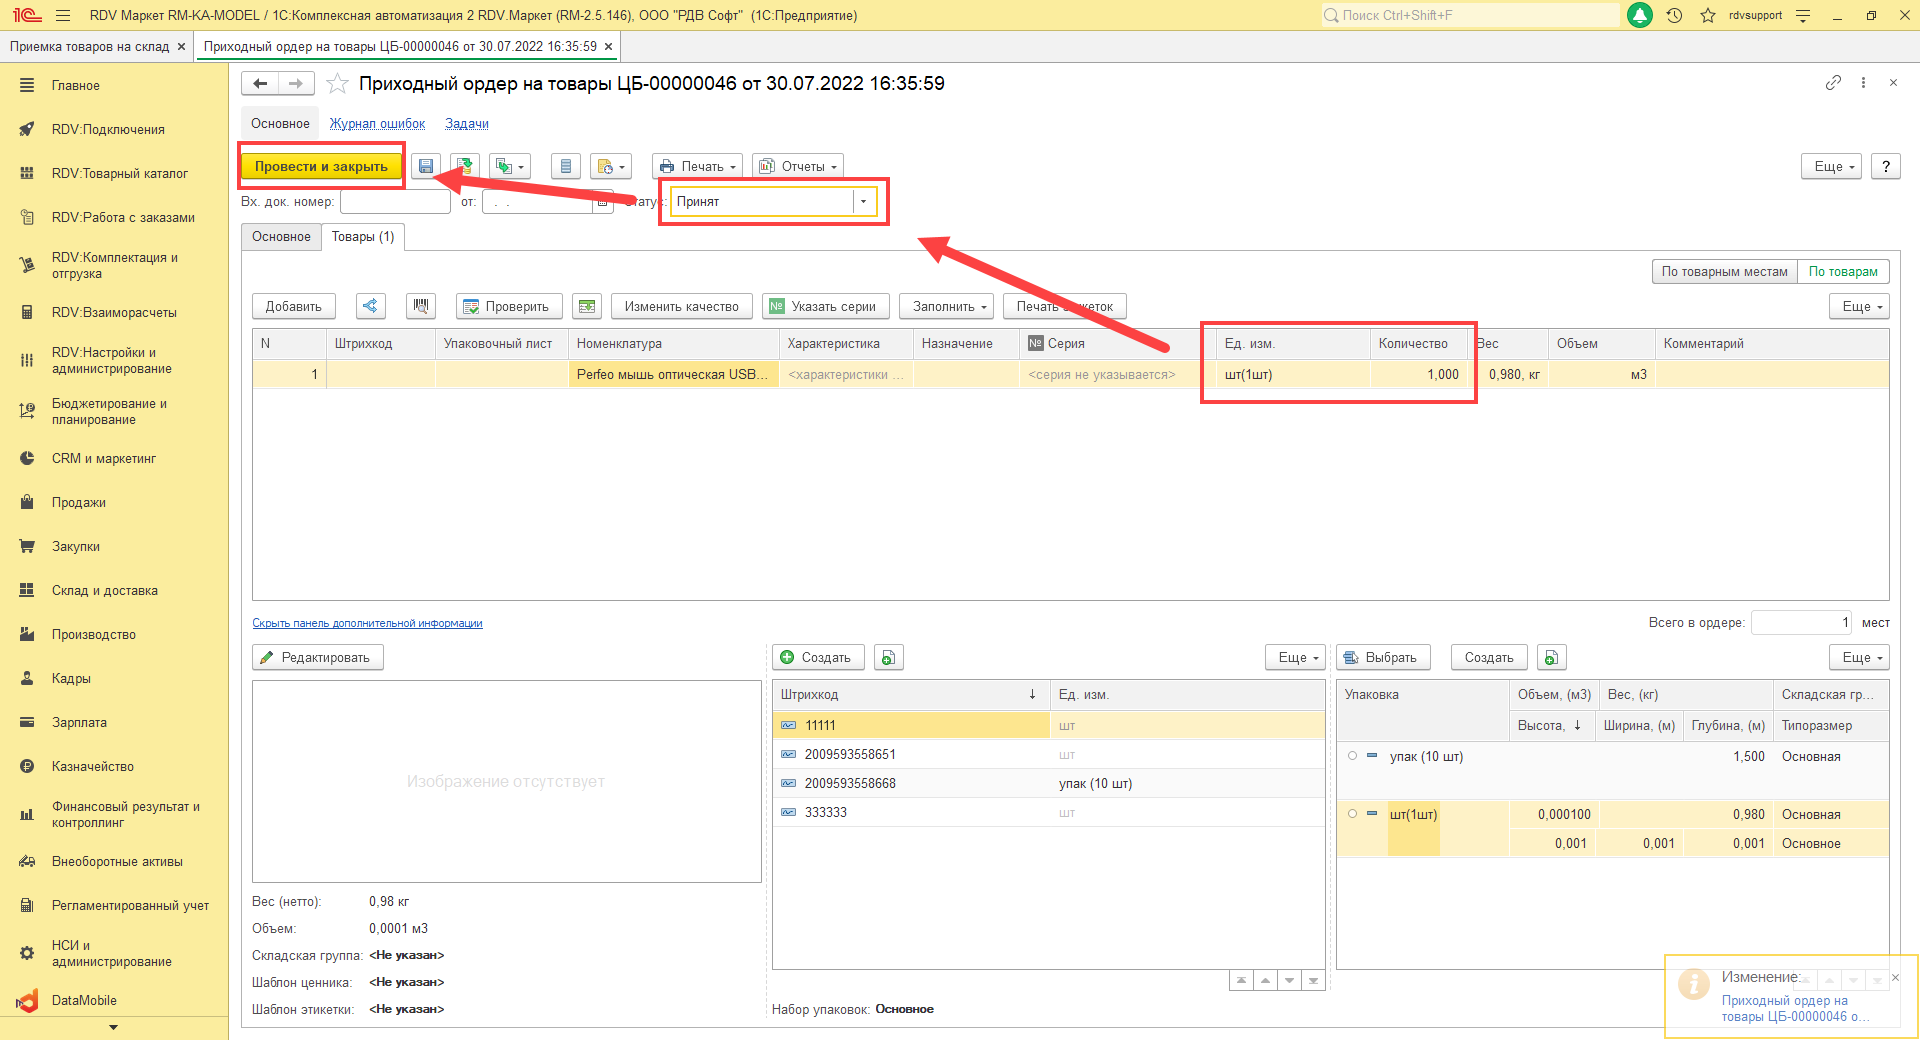Open the Отчеты dropdown menu
Screen dimensions: 1920x1040
[x=798, y=166]
